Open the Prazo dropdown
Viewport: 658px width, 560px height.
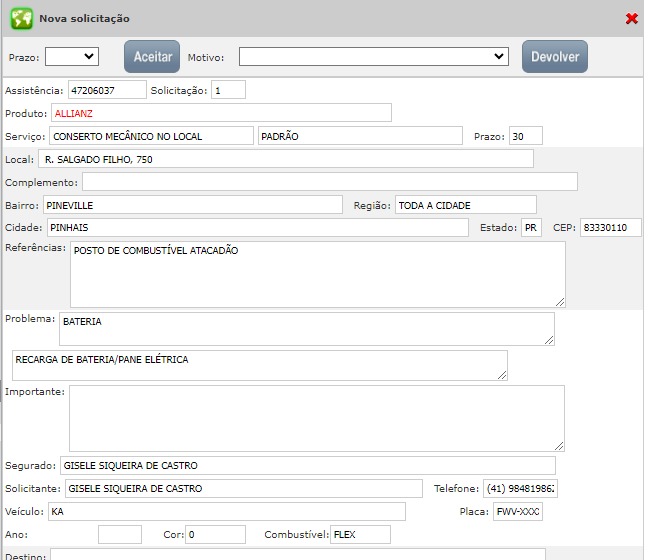[x=71, y=57]
